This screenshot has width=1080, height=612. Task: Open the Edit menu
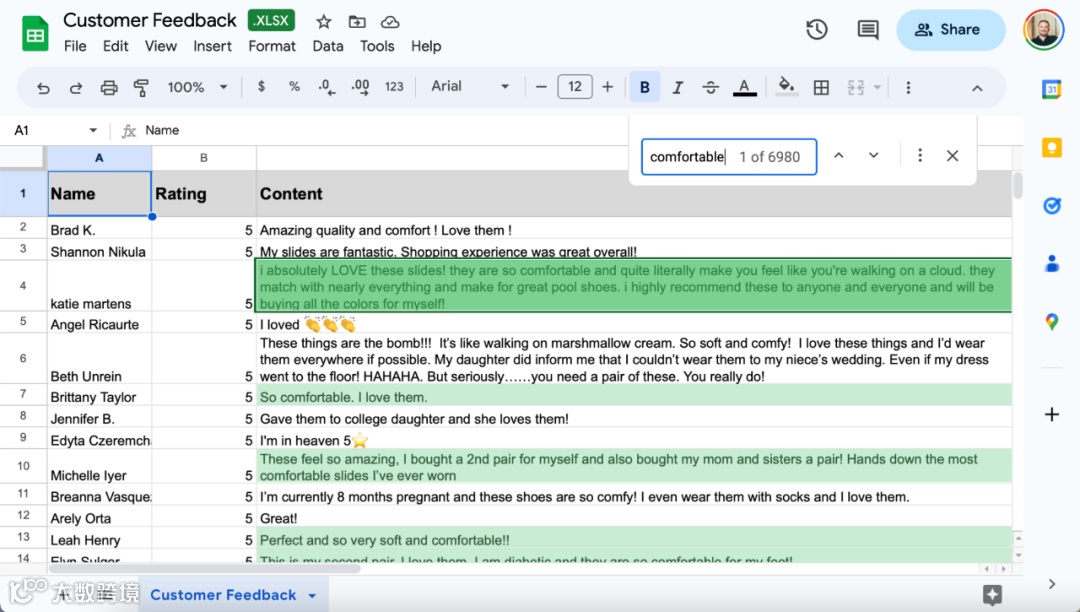pos(116,46)
